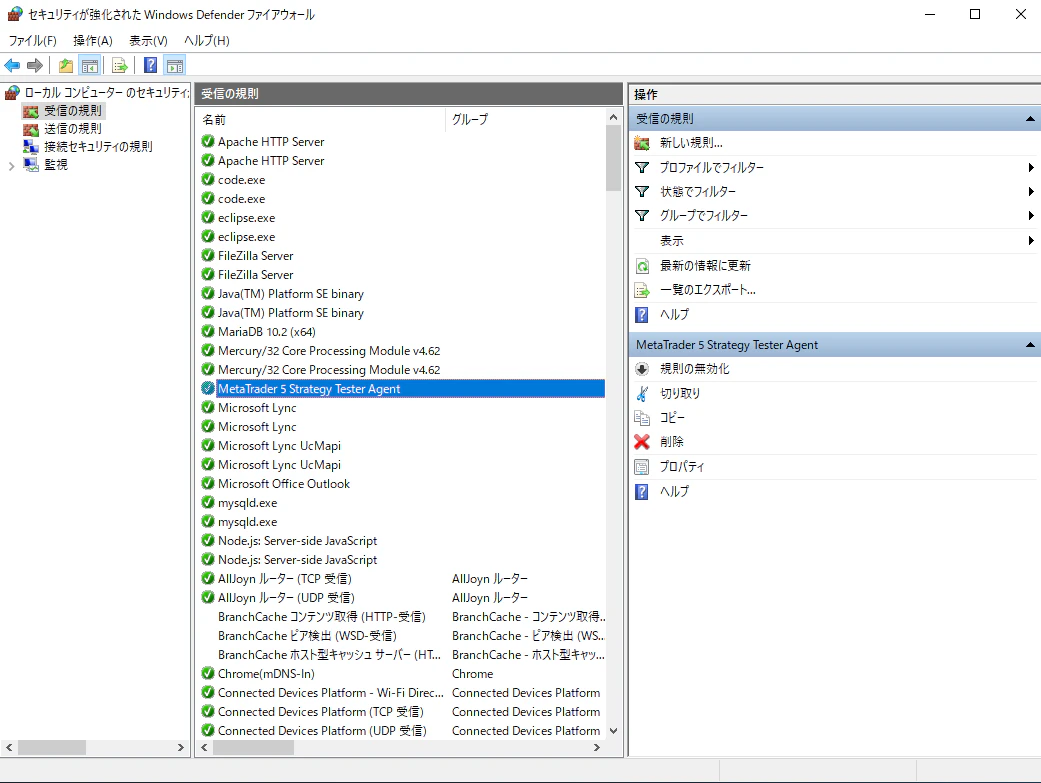
Task: Open the グループでフィルター submenu arrow
Action: (x=1031, y=215)
